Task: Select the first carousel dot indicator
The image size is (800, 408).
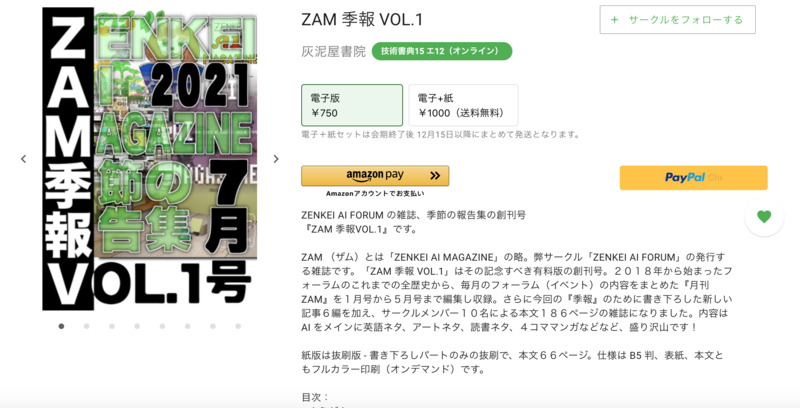Action: point(61,326)
